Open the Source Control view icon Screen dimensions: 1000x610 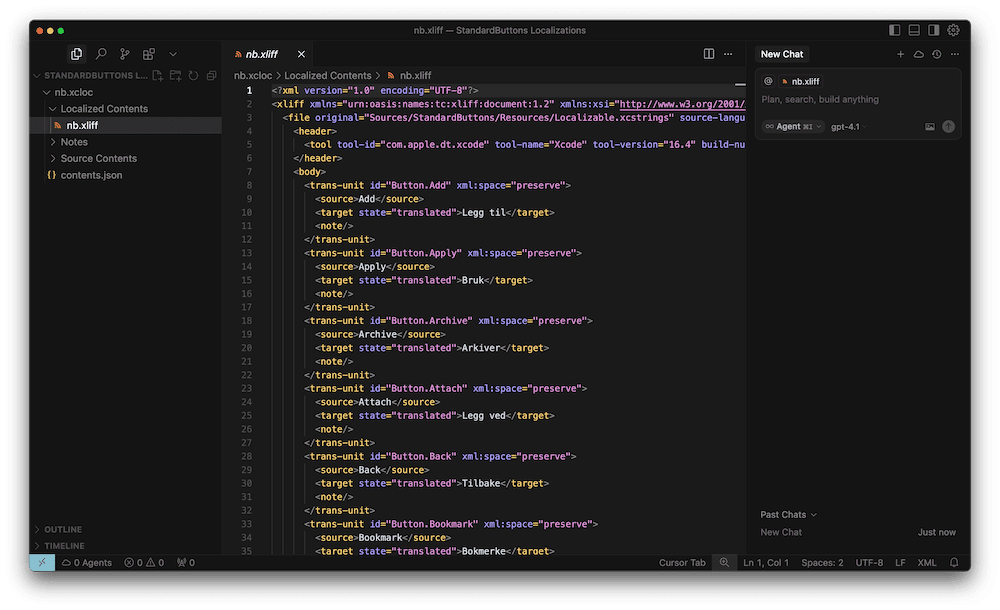pos(125,54)
